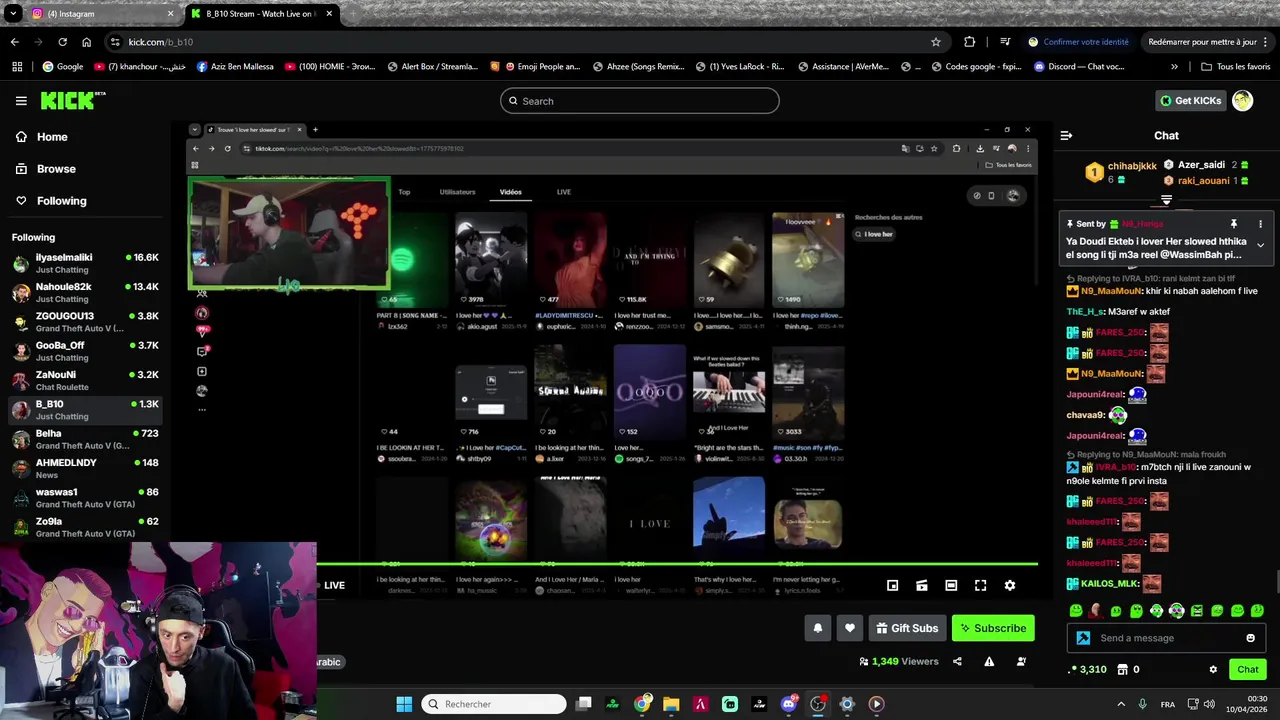Click the clip creation icon on player
Screen dimensions: 1280x720
[922, 585]
